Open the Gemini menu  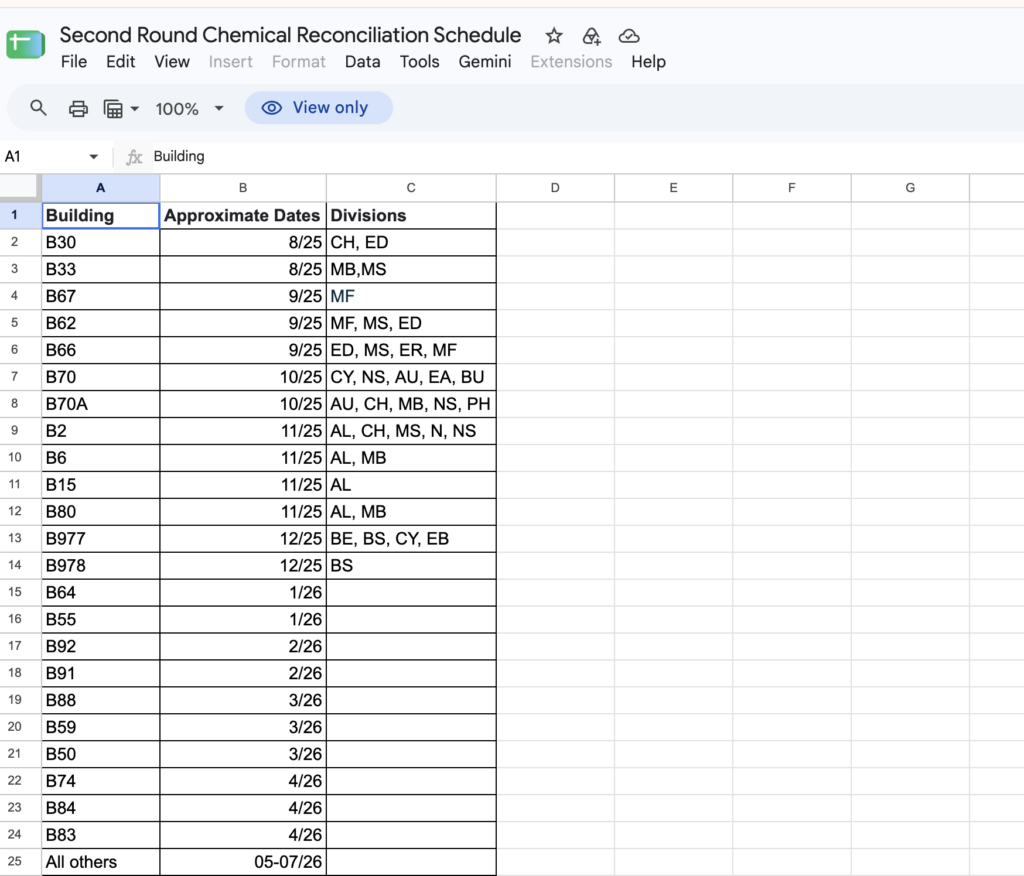485,61
